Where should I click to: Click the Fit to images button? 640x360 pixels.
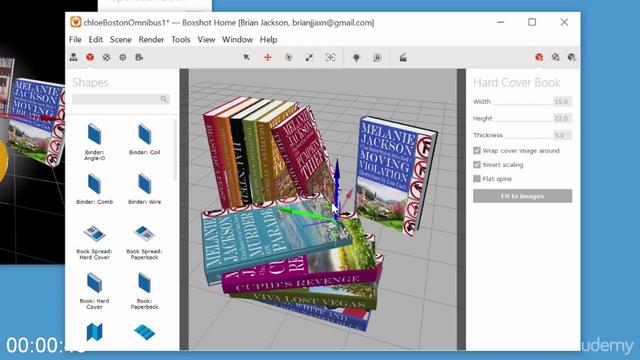pyautogui.click(x=522, y=196)
